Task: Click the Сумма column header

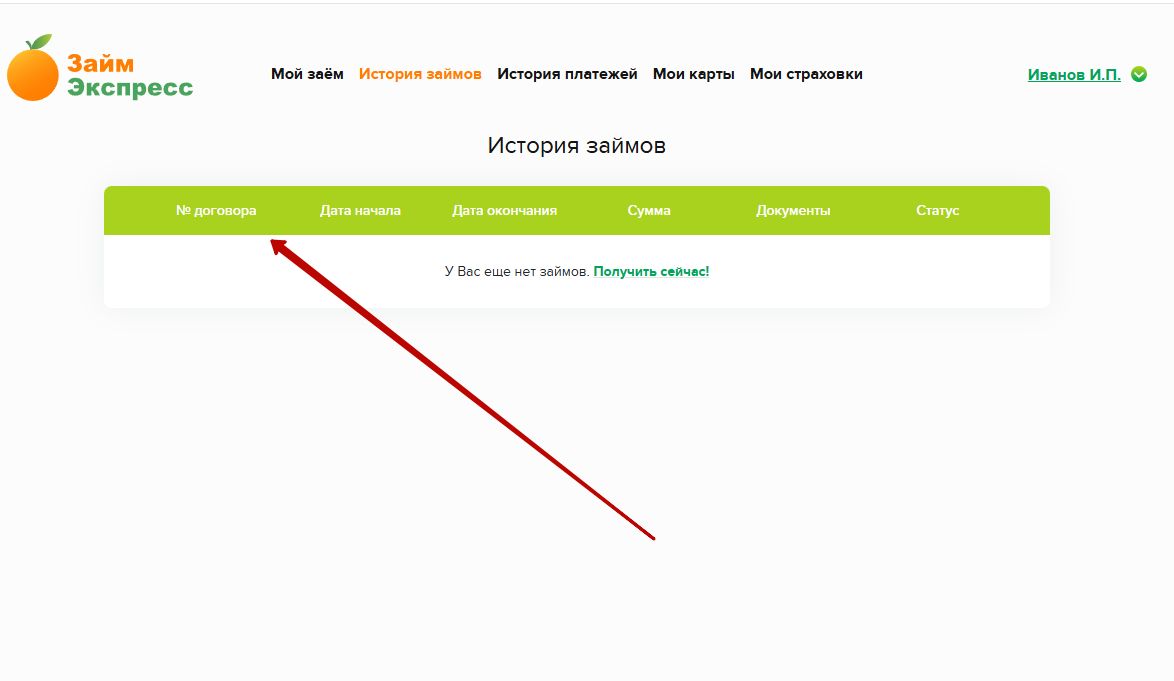Action: [x=648, y=210]
